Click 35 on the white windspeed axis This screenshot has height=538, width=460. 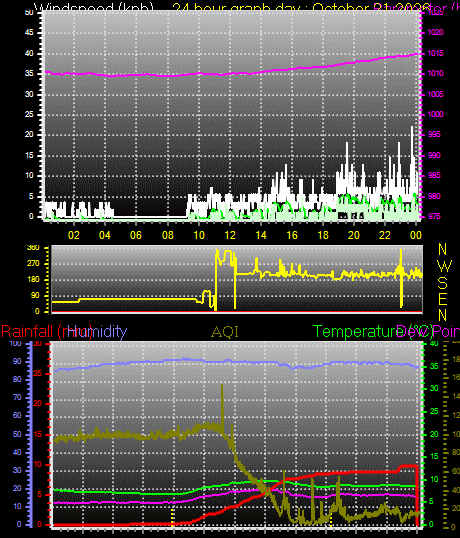tap(29, 73)
